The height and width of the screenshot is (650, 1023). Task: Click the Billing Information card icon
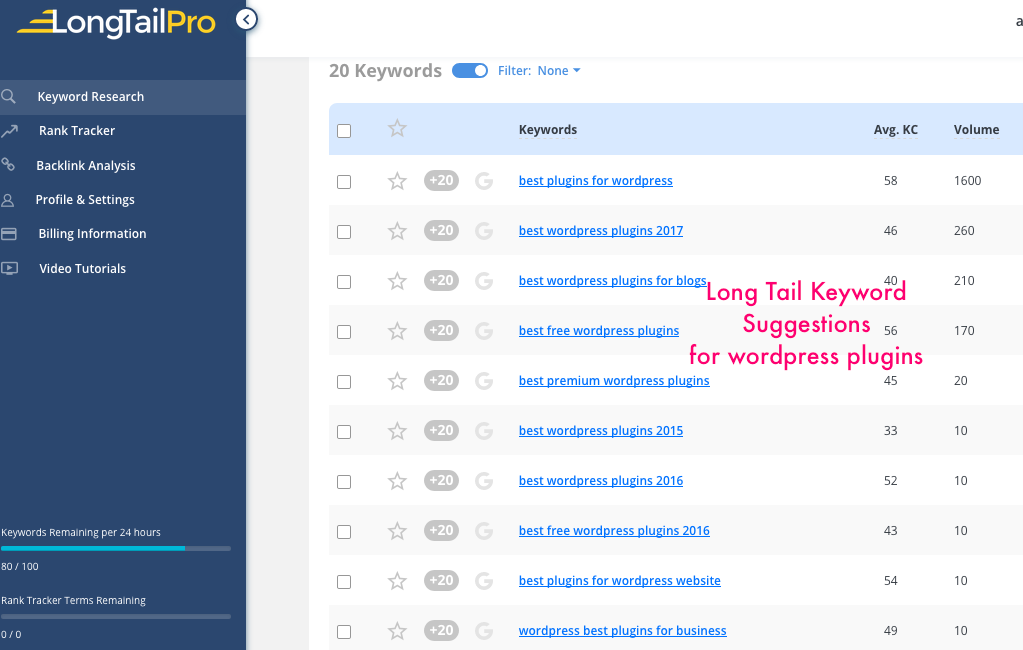click(8, 234)
